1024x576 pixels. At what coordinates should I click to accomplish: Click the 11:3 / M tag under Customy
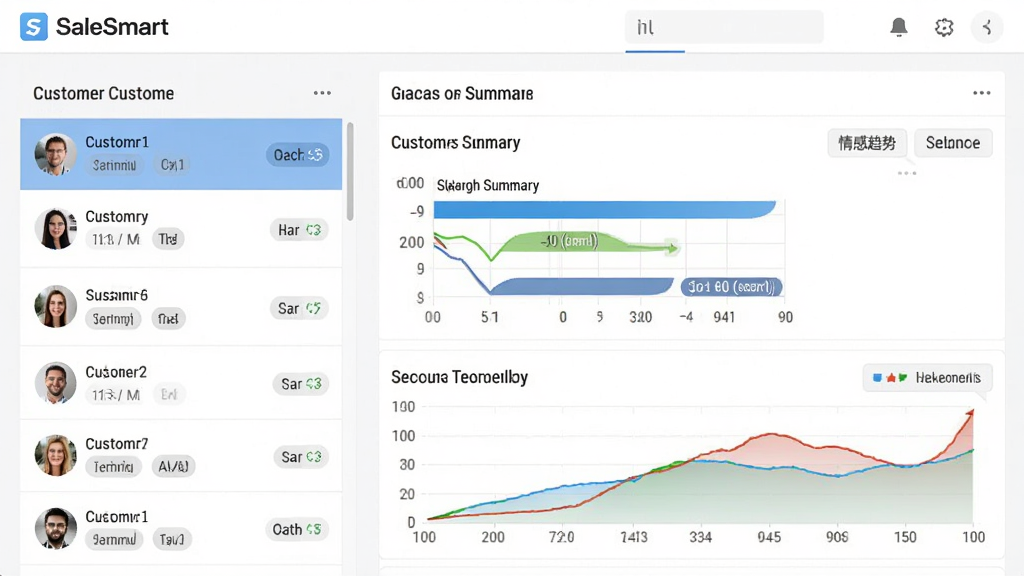click(x=116, y=240)
